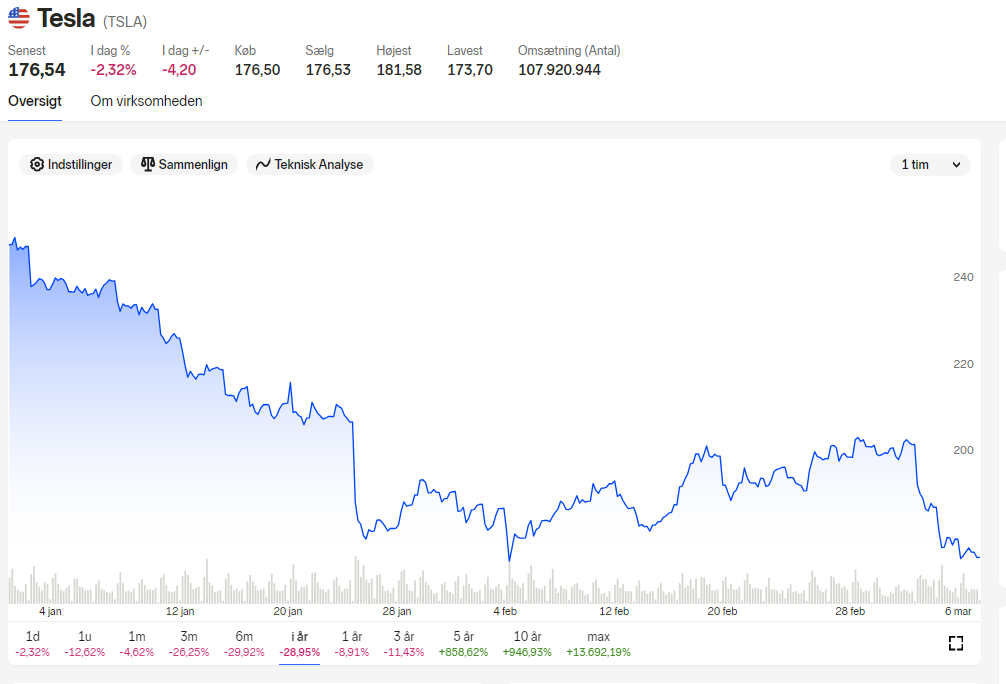Select the max time range
The image size is (1006, 684).
598,644
